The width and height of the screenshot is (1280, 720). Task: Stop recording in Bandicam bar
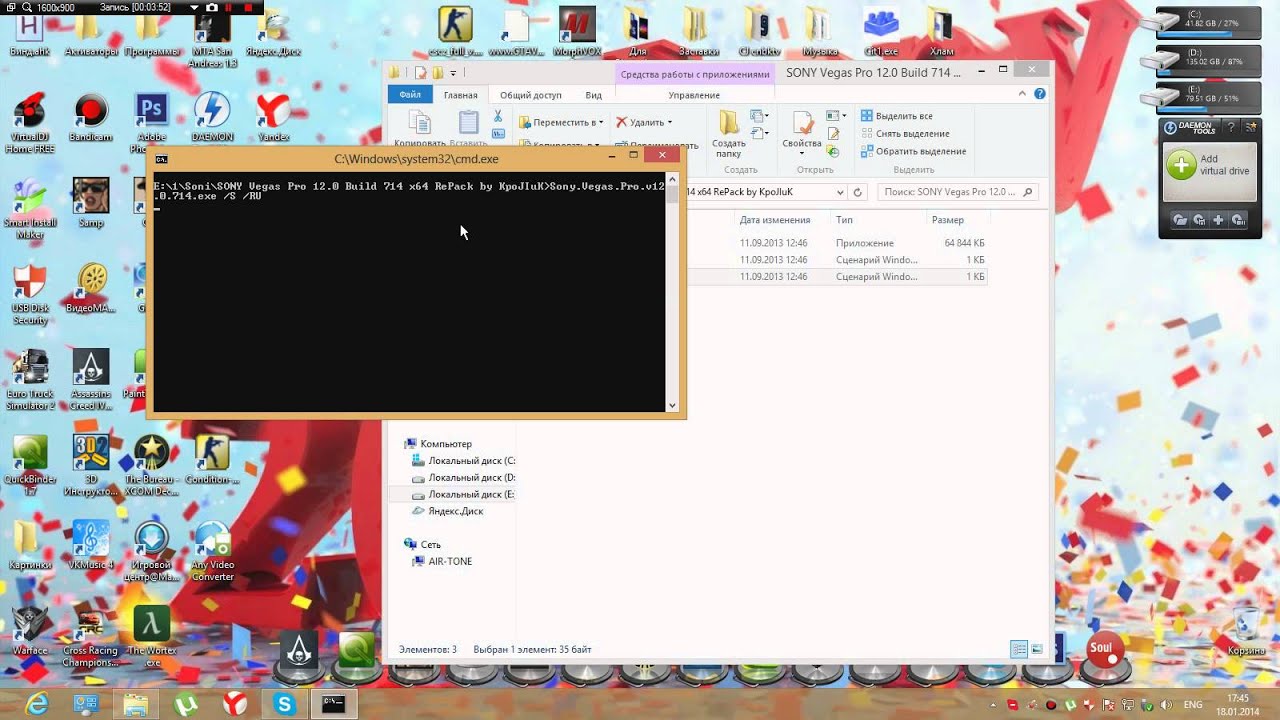click(247, 8)
